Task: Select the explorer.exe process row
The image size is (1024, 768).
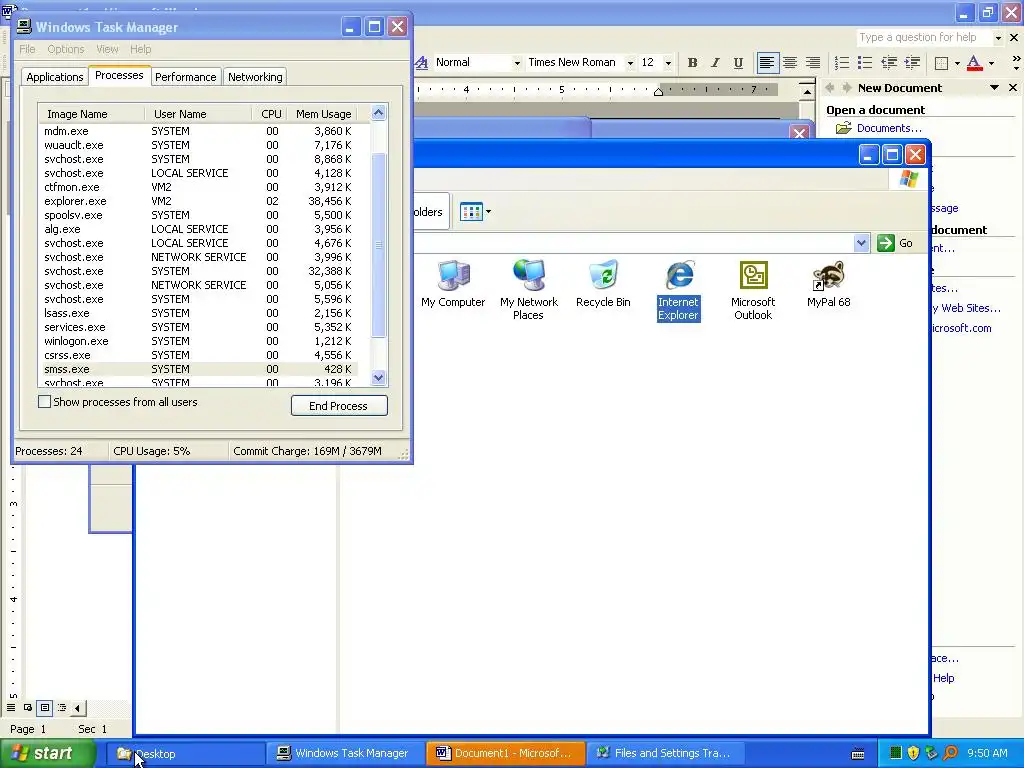Action: [199, 201]
